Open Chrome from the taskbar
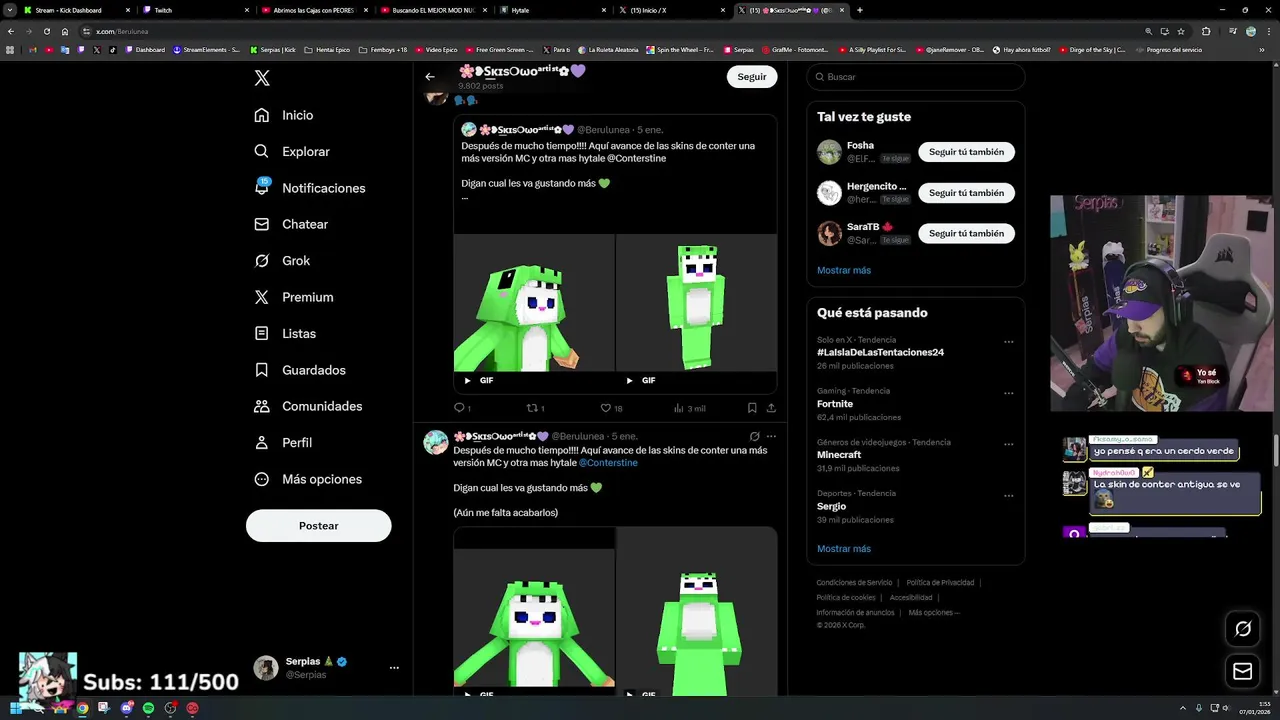The image size is (1280, 720). point(82,708)
